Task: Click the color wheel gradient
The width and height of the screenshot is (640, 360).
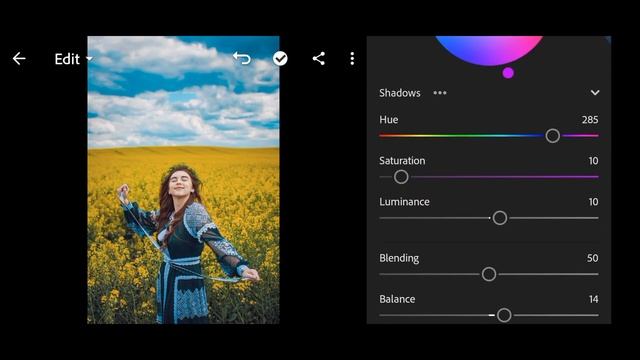Action: pyautogui.click(x=489, y=50)
